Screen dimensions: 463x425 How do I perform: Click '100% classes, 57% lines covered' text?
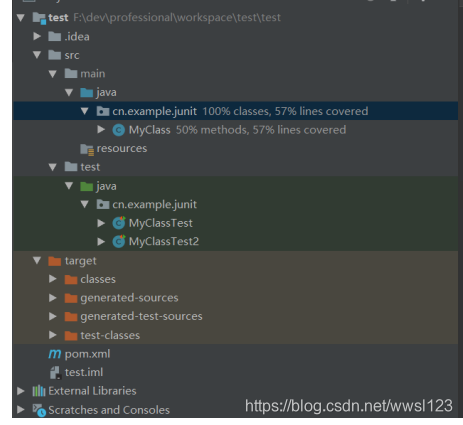point(285,111)
